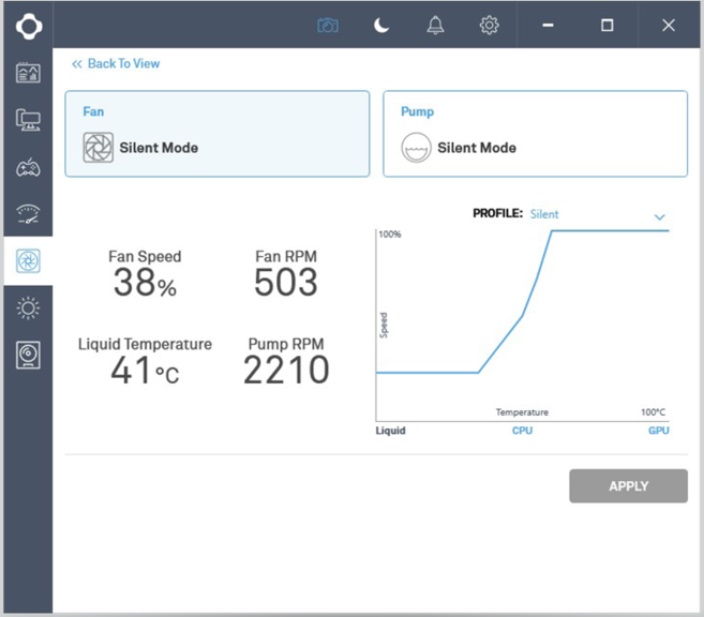Open the Games controller icon in sidebar
This screenshot has height=617, width=704.
pos(28,167)
